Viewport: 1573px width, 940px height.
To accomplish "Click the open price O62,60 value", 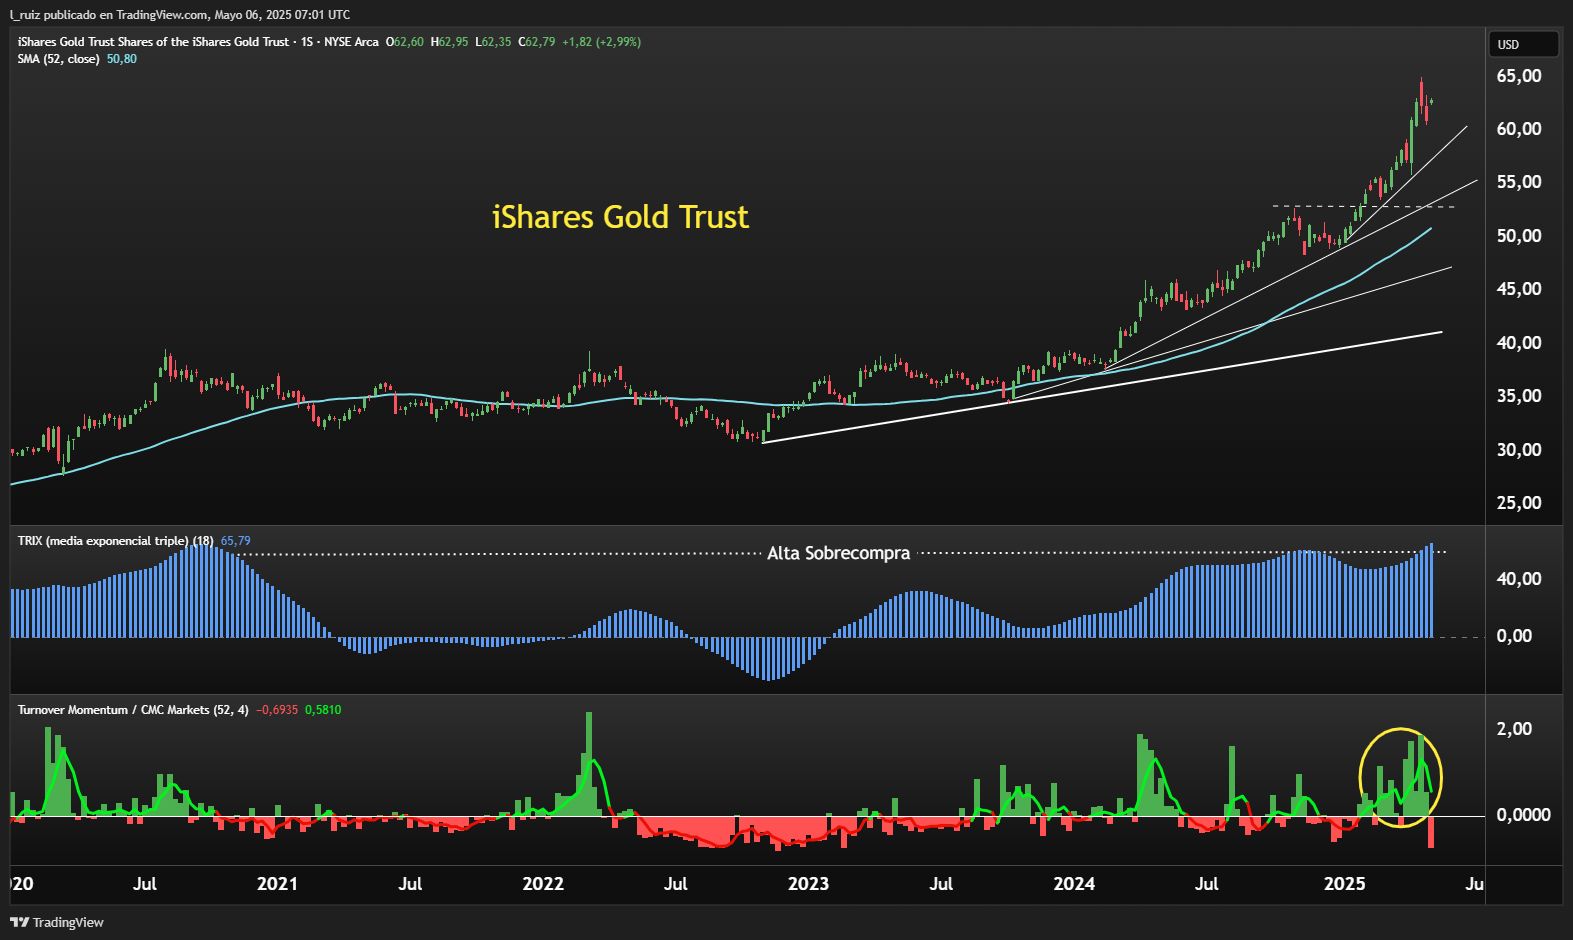I will click(x=404, y=42).
